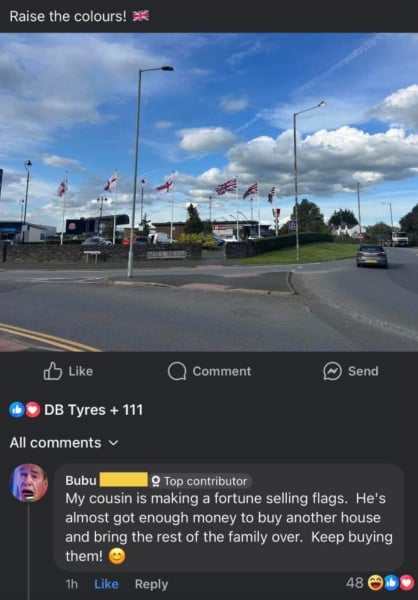Tap the heart reaction icon on comment
The width and height of the screenshot is (418, 600).
(407, 583)
